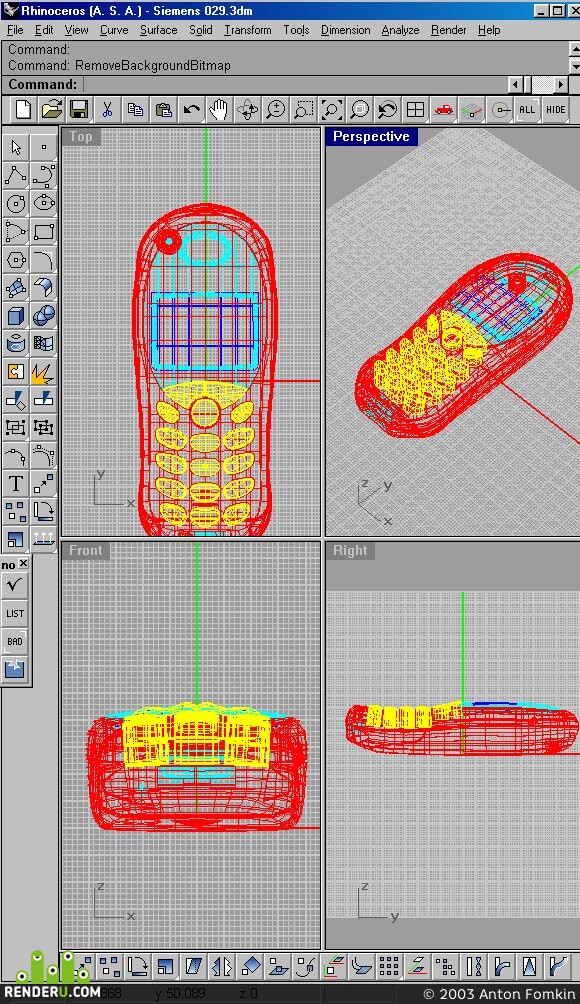
Task: Select the pointer arrow tool
Action: pos(15,147)
